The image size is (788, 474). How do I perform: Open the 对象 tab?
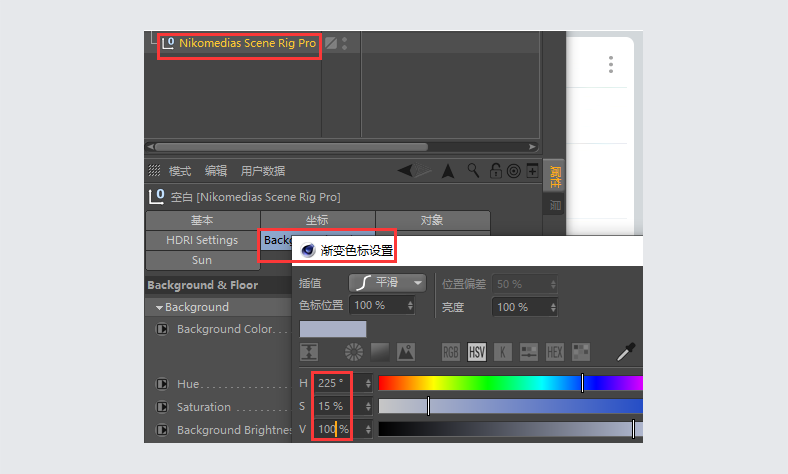(x=433, y=220)
